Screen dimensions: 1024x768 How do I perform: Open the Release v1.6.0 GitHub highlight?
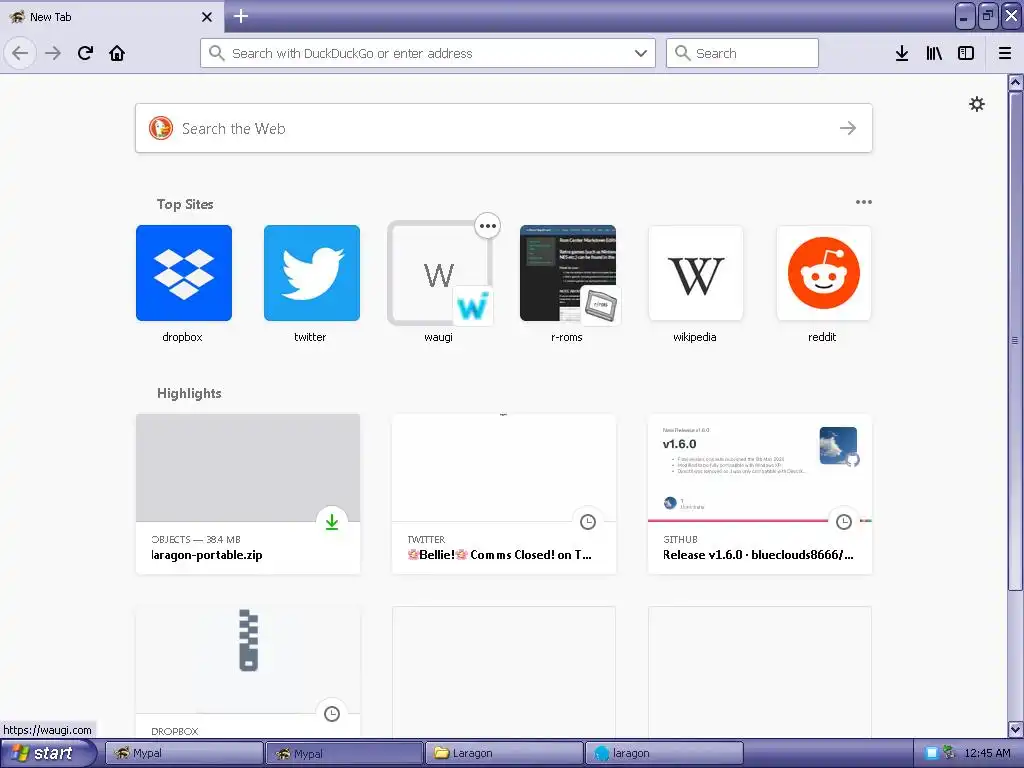[x=760, y=494]
